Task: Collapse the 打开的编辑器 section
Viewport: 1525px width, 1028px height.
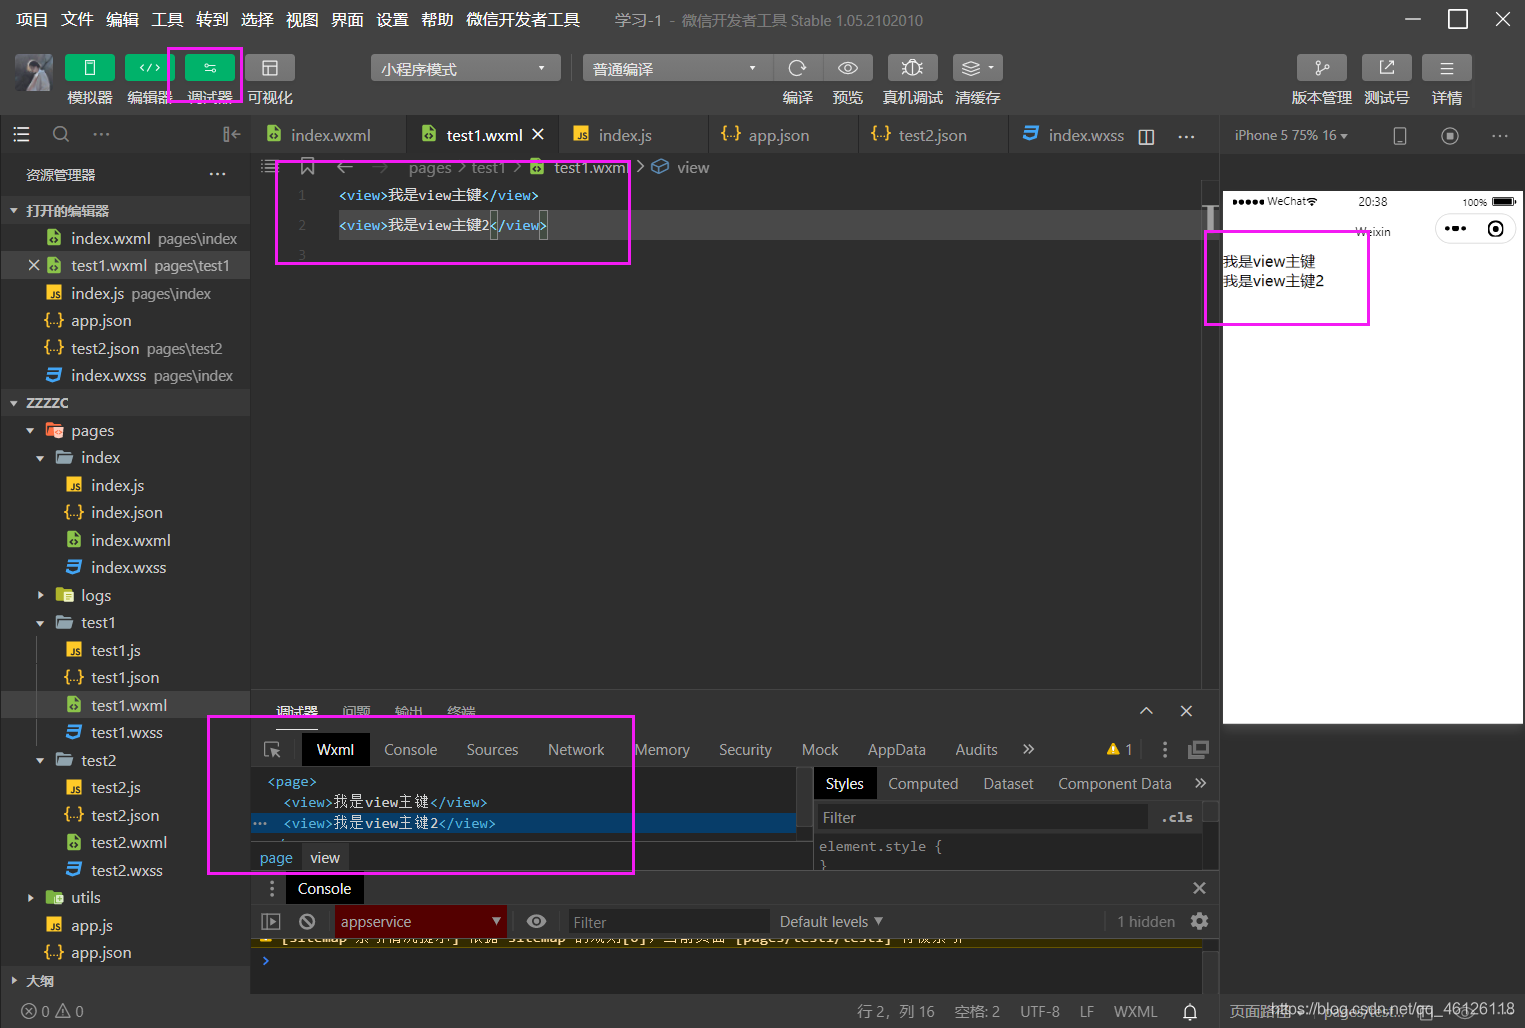Action: coord(14,211)
